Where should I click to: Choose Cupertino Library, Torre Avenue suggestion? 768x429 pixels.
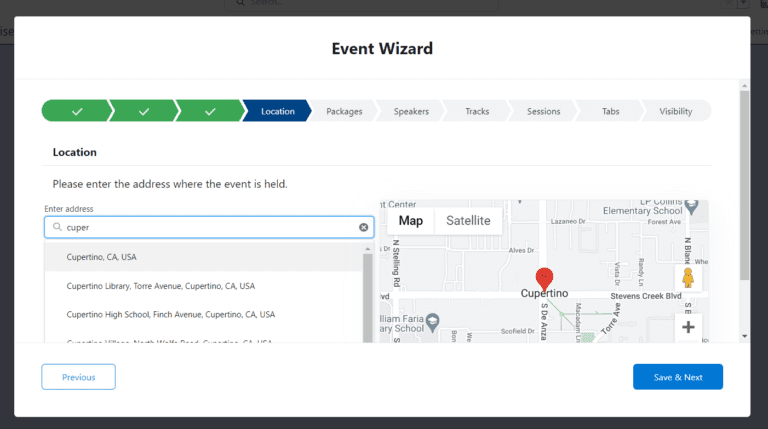[160, 286]
